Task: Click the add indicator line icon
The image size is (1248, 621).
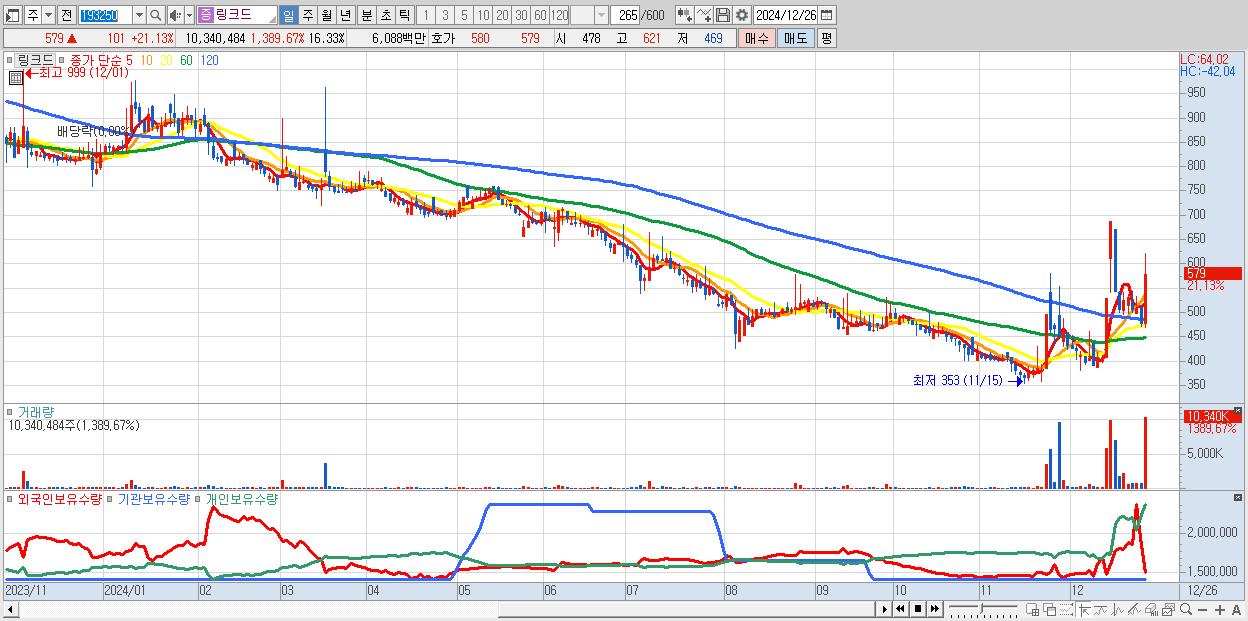Action: (x=704, y=16)
